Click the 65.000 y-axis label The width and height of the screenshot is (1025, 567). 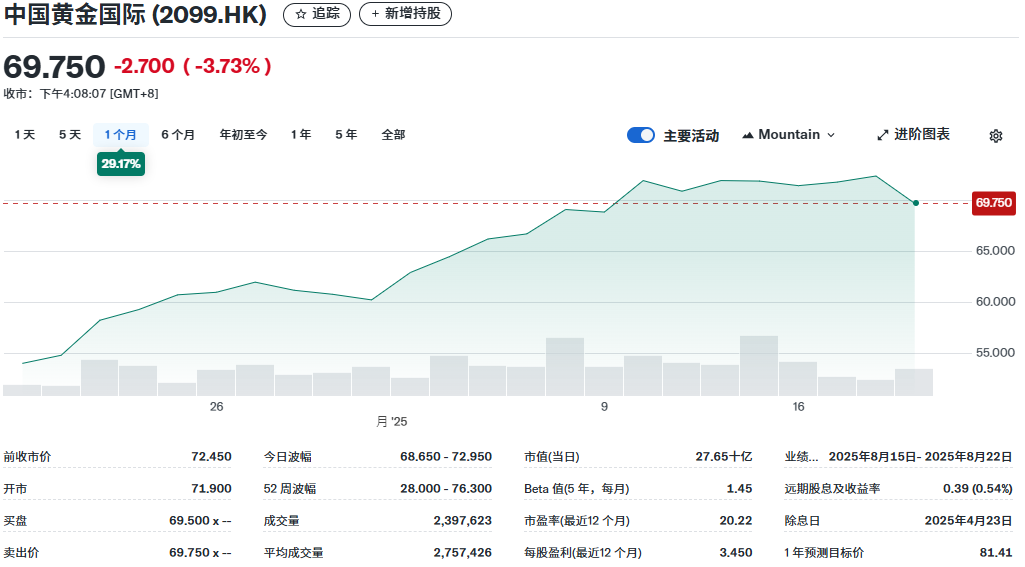pyautogui.click(x=995, y=250)
